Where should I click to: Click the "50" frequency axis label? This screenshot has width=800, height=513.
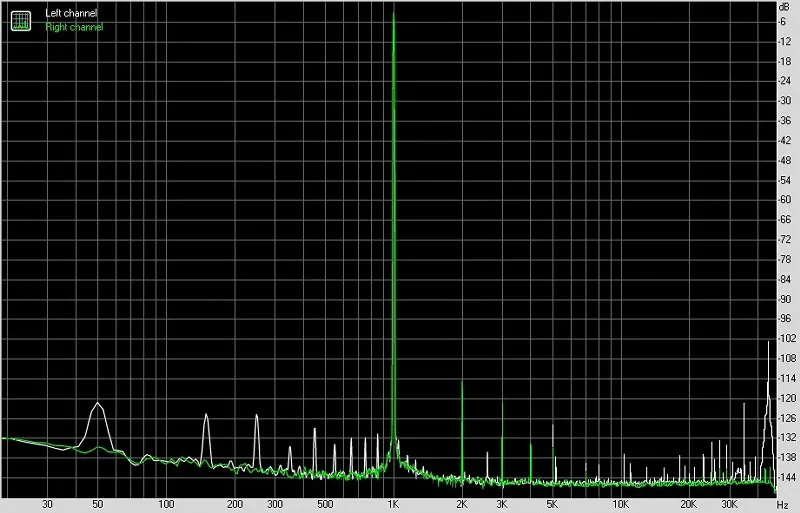97,504
